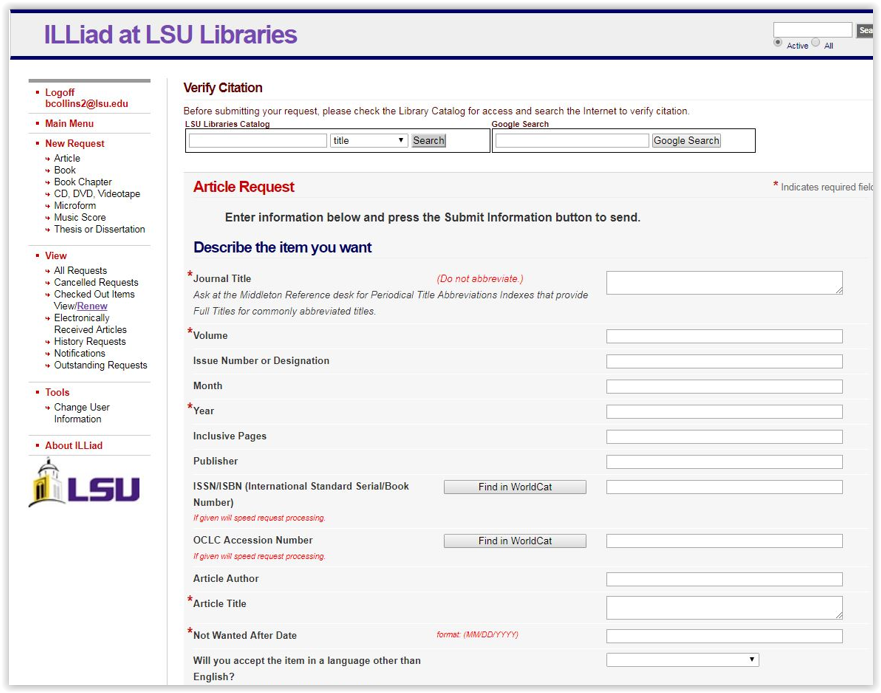
Task: Click the OCLC Accession Number field
Action: [x=724, y=541]
